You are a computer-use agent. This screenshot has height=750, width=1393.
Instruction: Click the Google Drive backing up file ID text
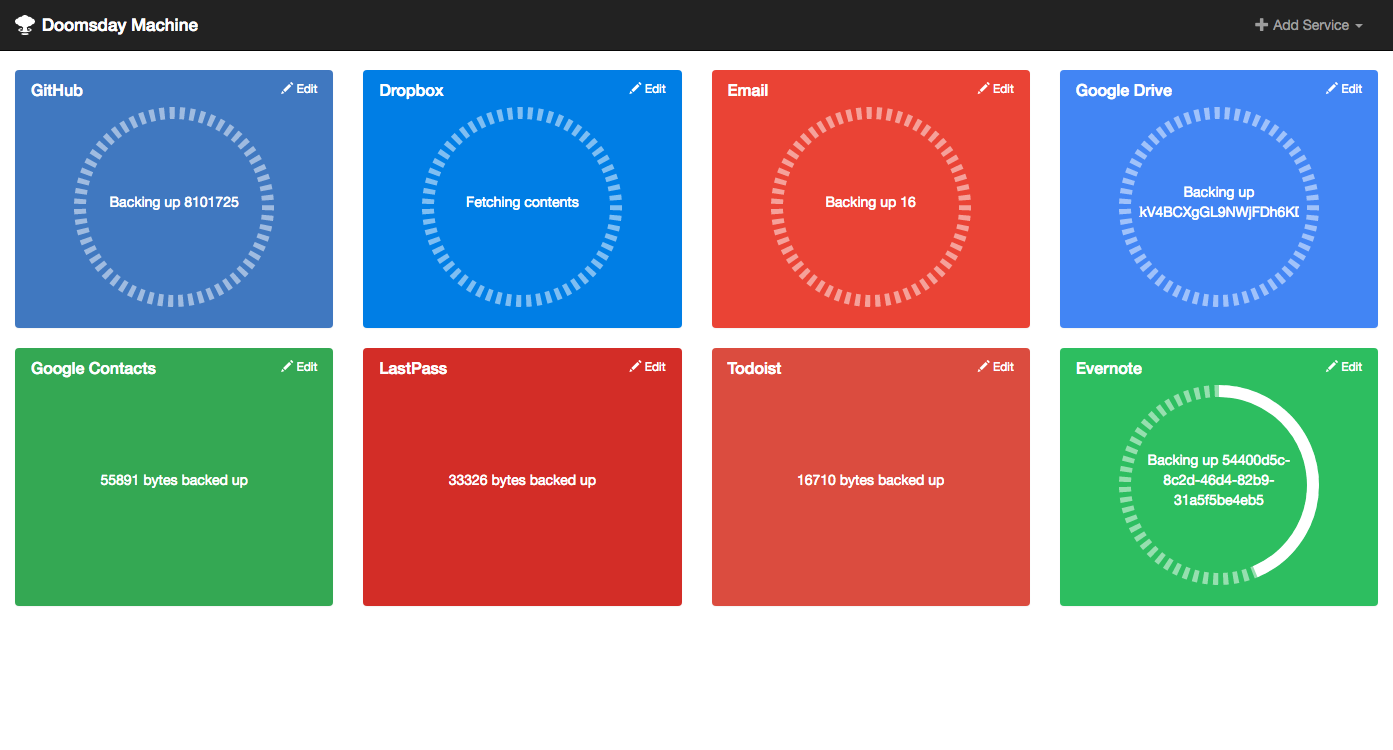(1219, 202)
